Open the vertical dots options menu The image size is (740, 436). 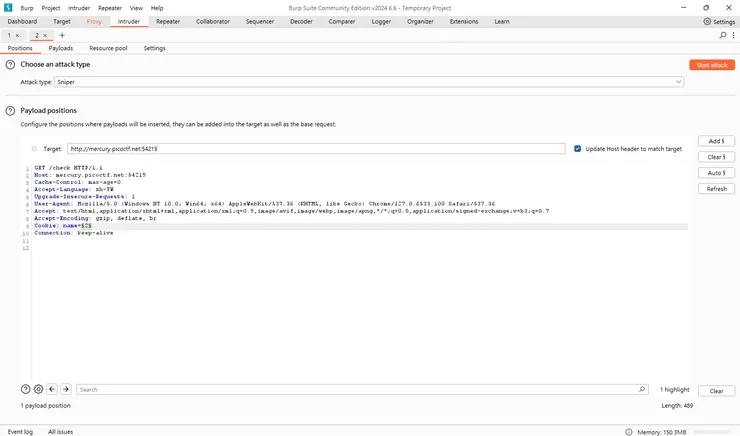click(x=733, y=35)
